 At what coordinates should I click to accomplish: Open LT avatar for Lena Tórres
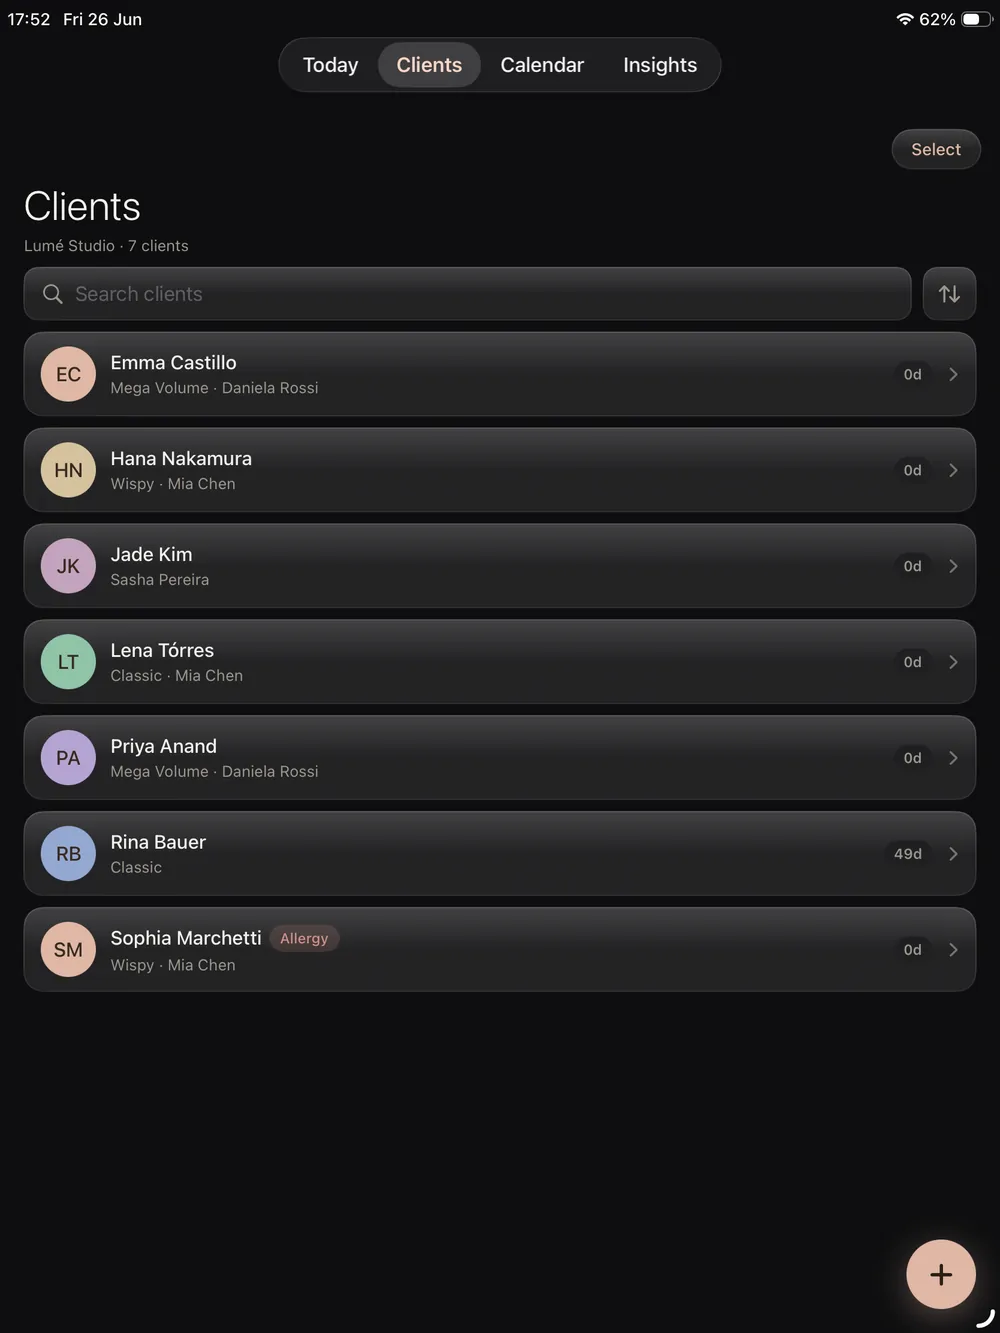(x=68, y=662)
